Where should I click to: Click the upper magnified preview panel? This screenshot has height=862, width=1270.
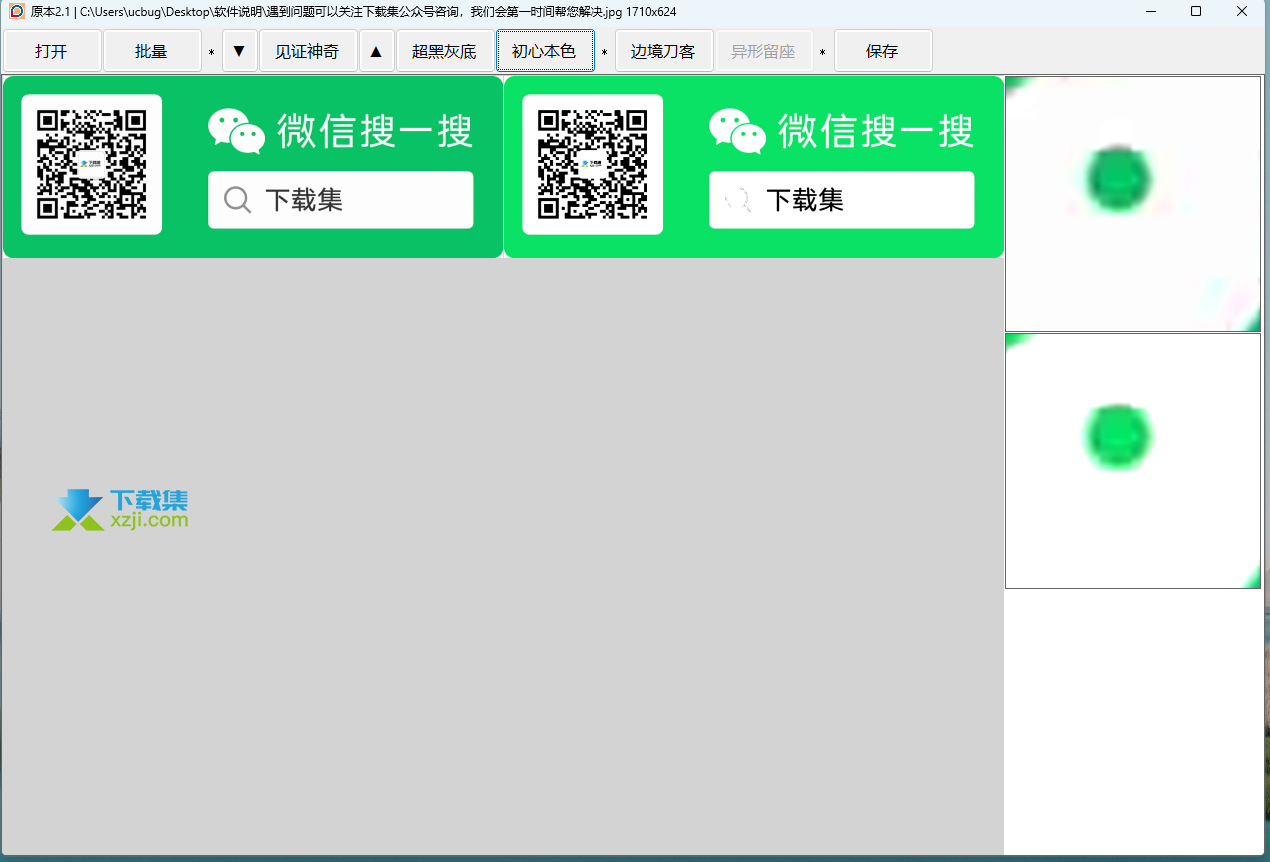(x=1133, y=204)
